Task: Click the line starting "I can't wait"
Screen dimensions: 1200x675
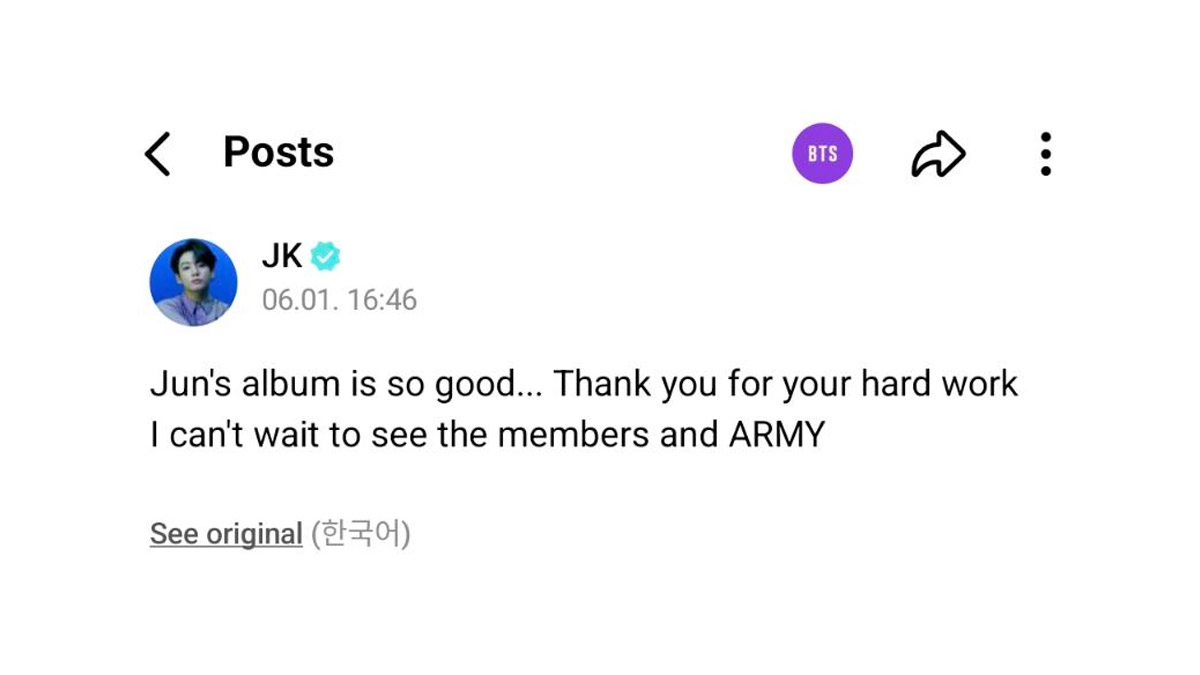Action: pos(487,435)
